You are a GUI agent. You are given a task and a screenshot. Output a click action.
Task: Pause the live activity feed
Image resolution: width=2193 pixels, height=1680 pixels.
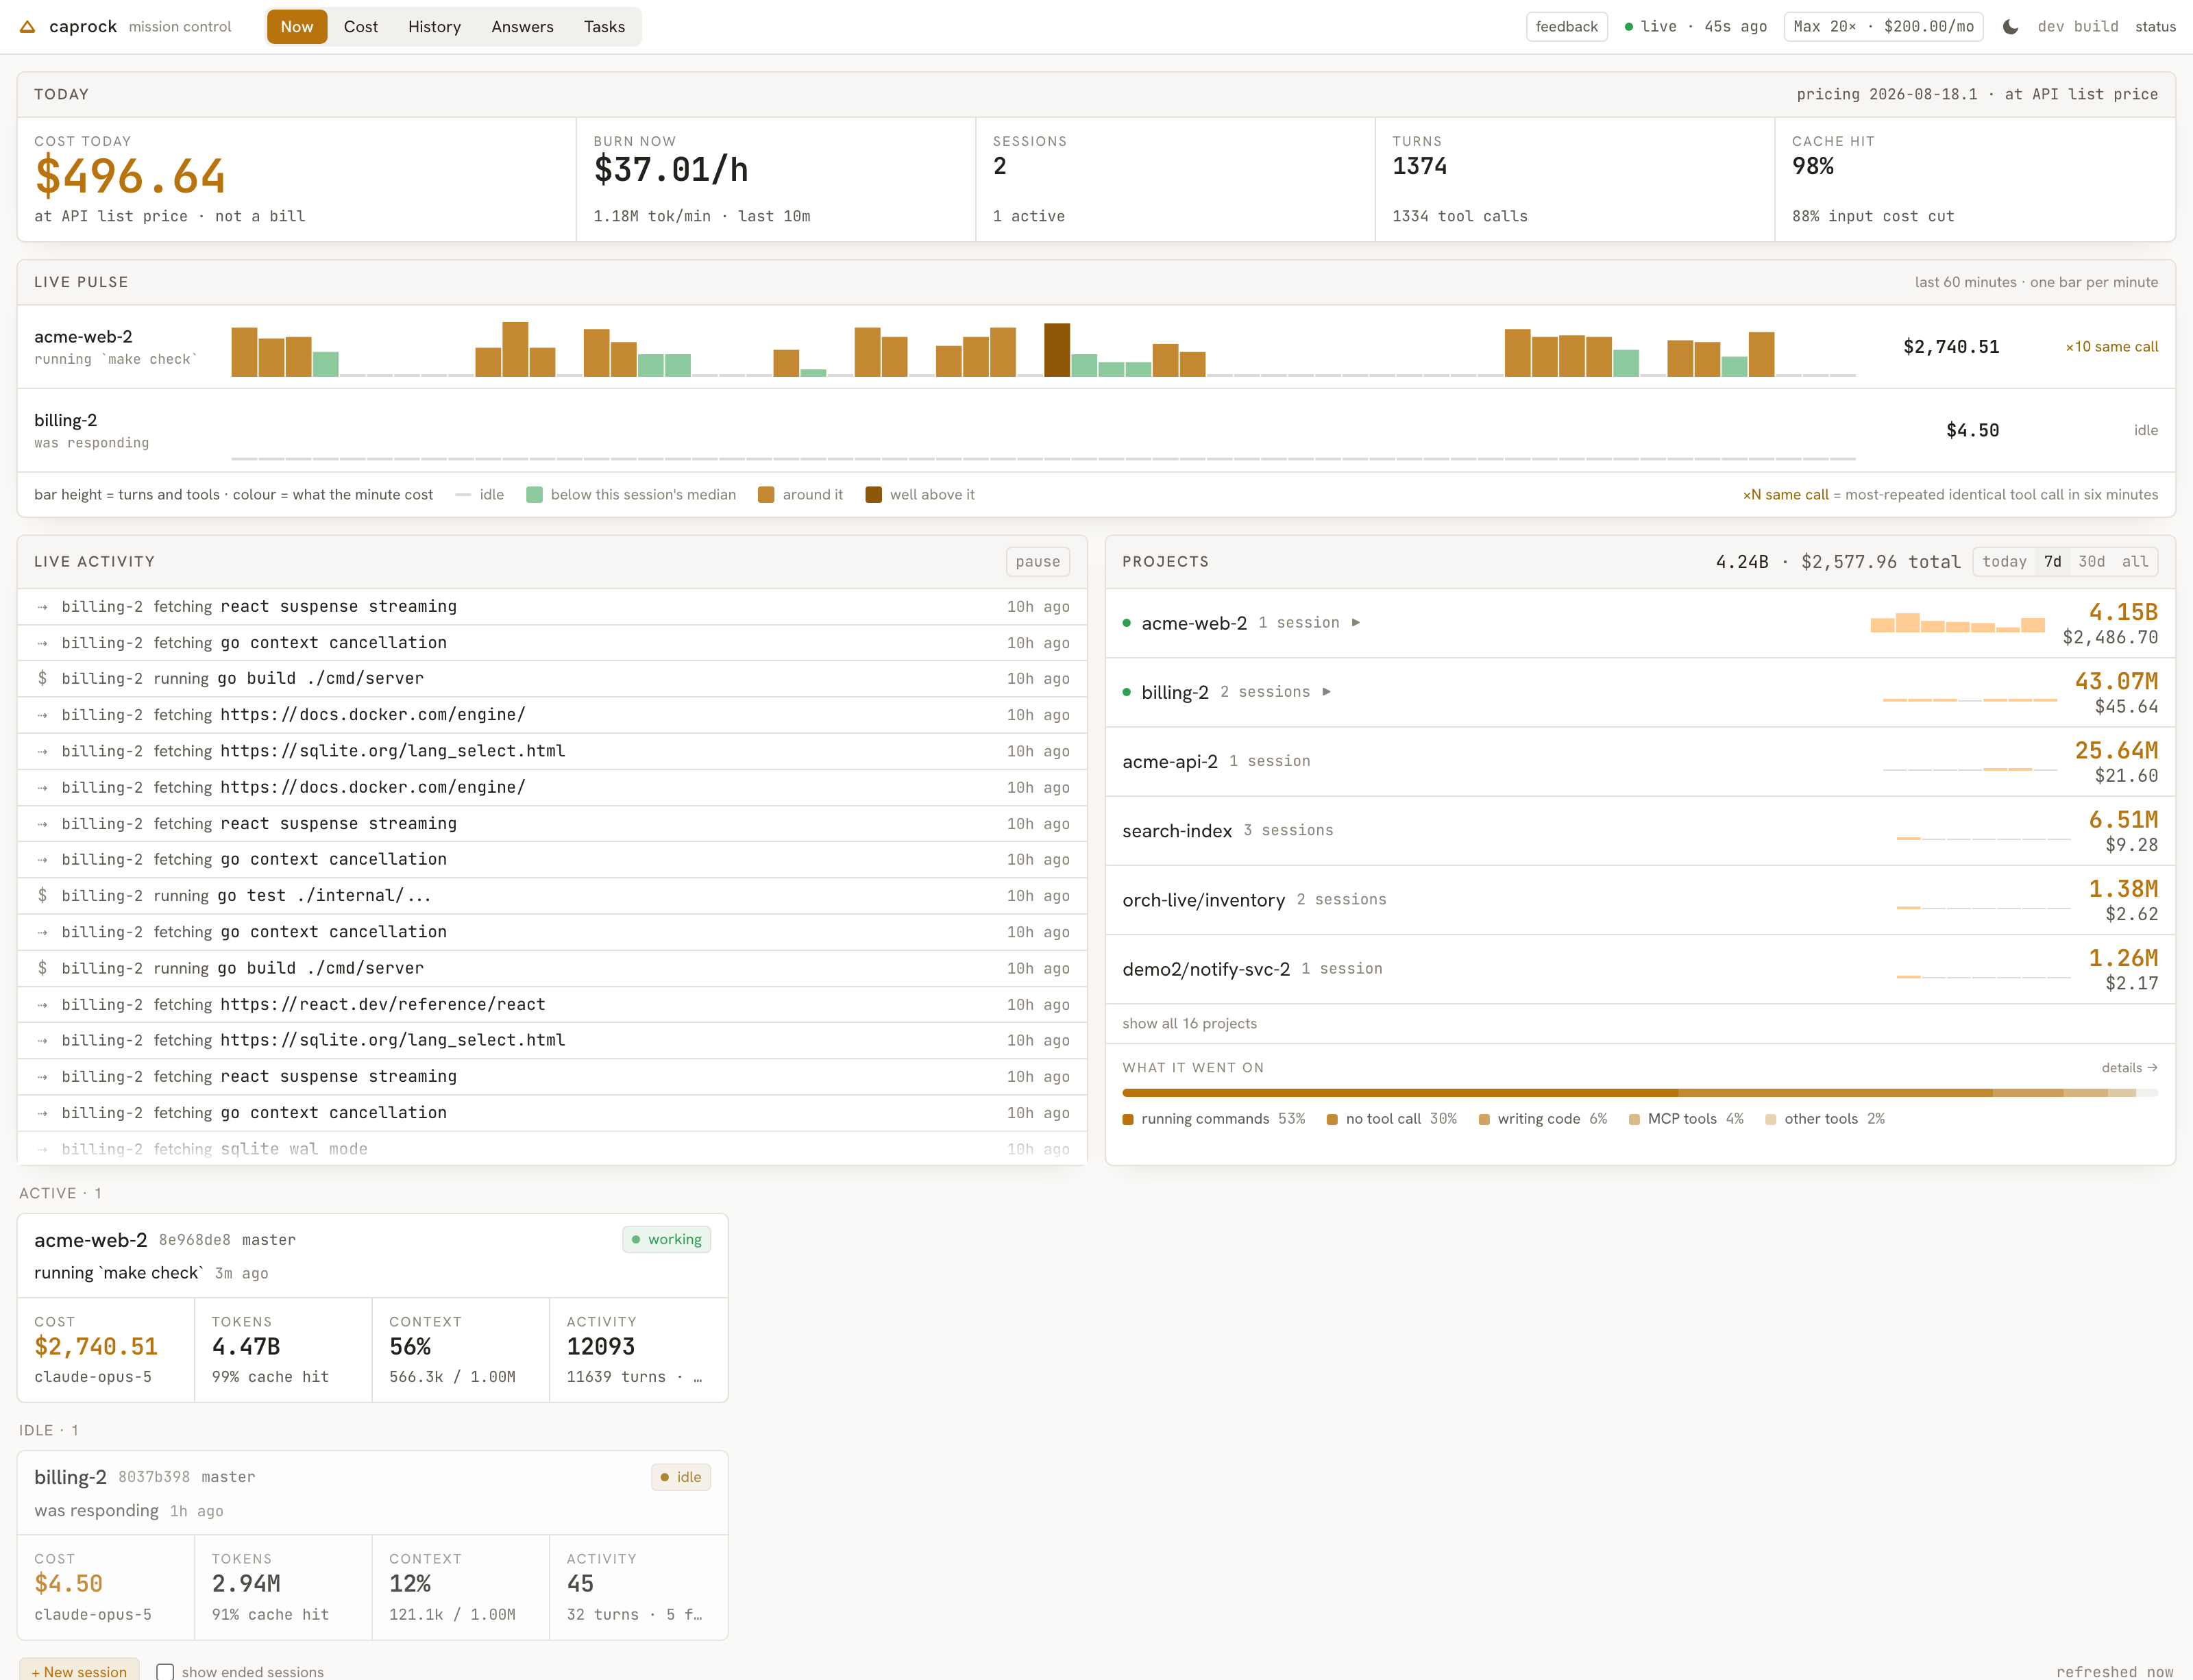point(1037,562)
